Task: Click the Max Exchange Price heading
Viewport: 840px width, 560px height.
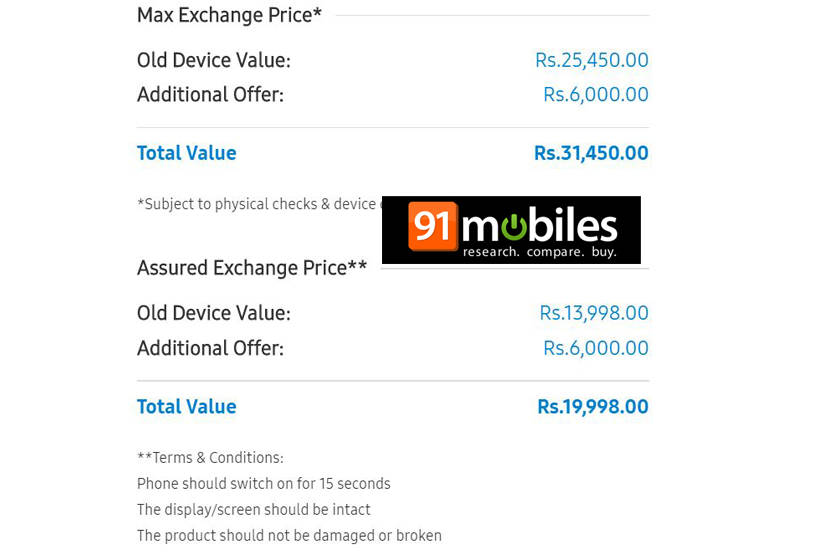Action: point(229,15)
